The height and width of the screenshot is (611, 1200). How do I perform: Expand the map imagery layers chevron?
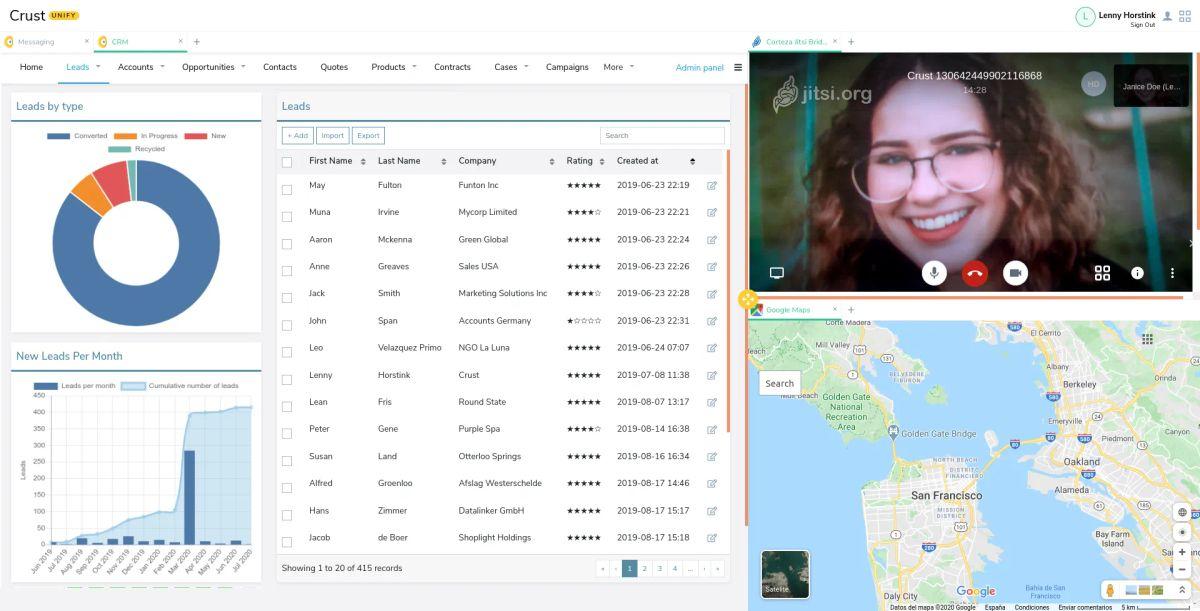1182,590
